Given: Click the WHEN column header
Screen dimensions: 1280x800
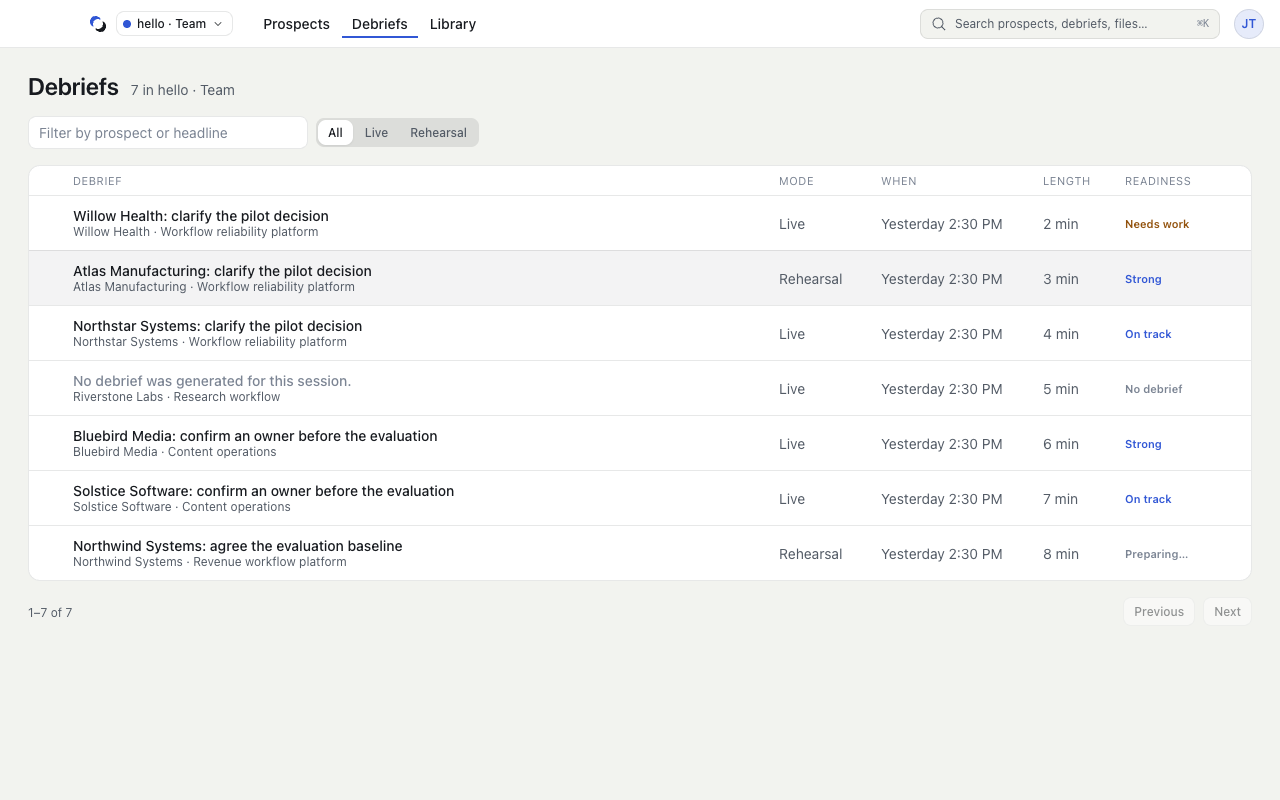Looking at the screenshot, I should (899, 181).
